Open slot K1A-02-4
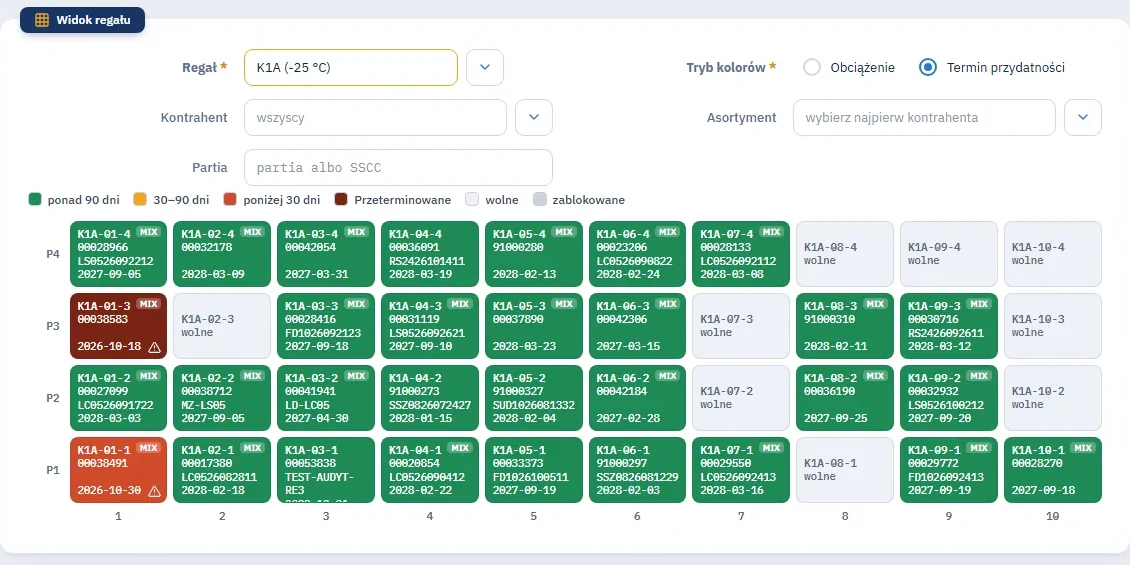The height and width of the screenshot is (565, 1130). 222,254
